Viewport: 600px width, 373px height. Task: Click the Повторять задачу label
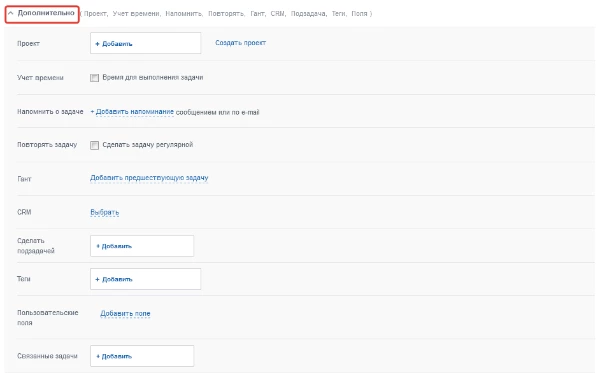pyautogui.click(x=47, y=145)
